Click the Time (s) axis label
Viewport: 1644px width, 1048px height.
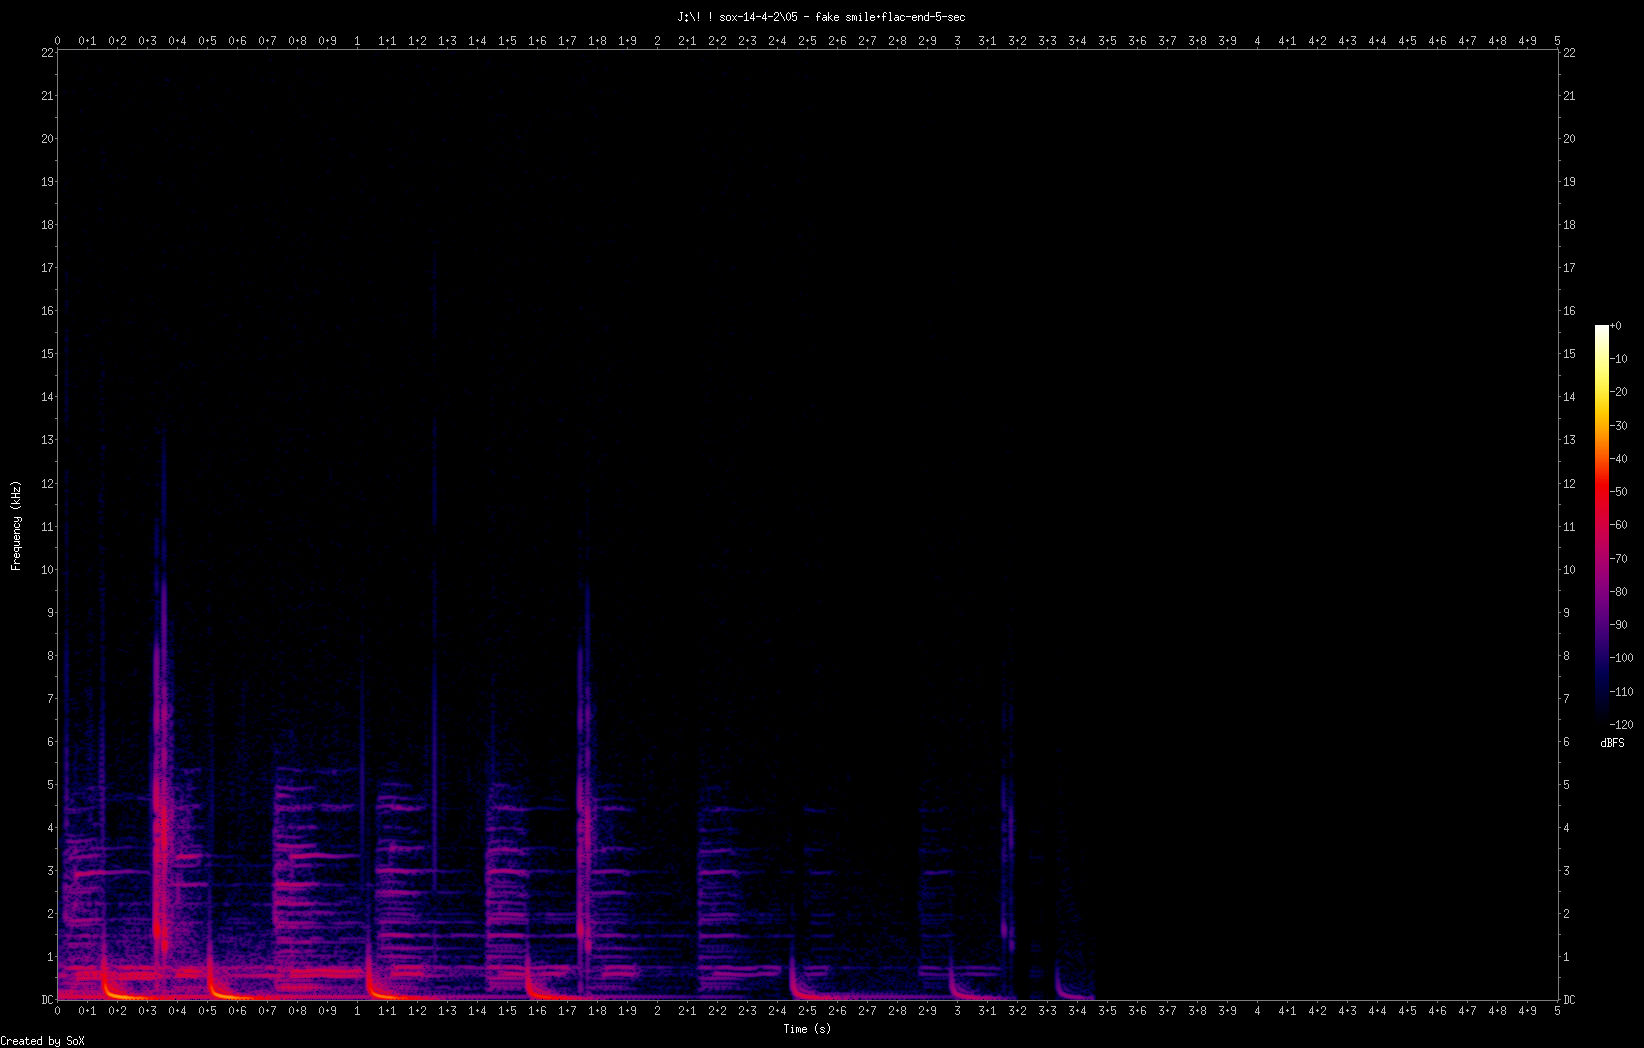click(x=806, y=1028)
